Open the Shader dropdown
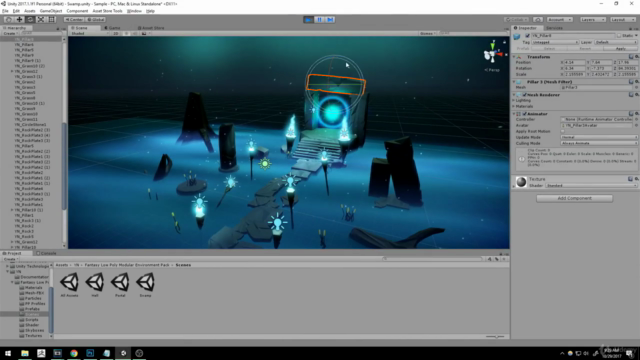Screen dimensions: 640x360 591,186
